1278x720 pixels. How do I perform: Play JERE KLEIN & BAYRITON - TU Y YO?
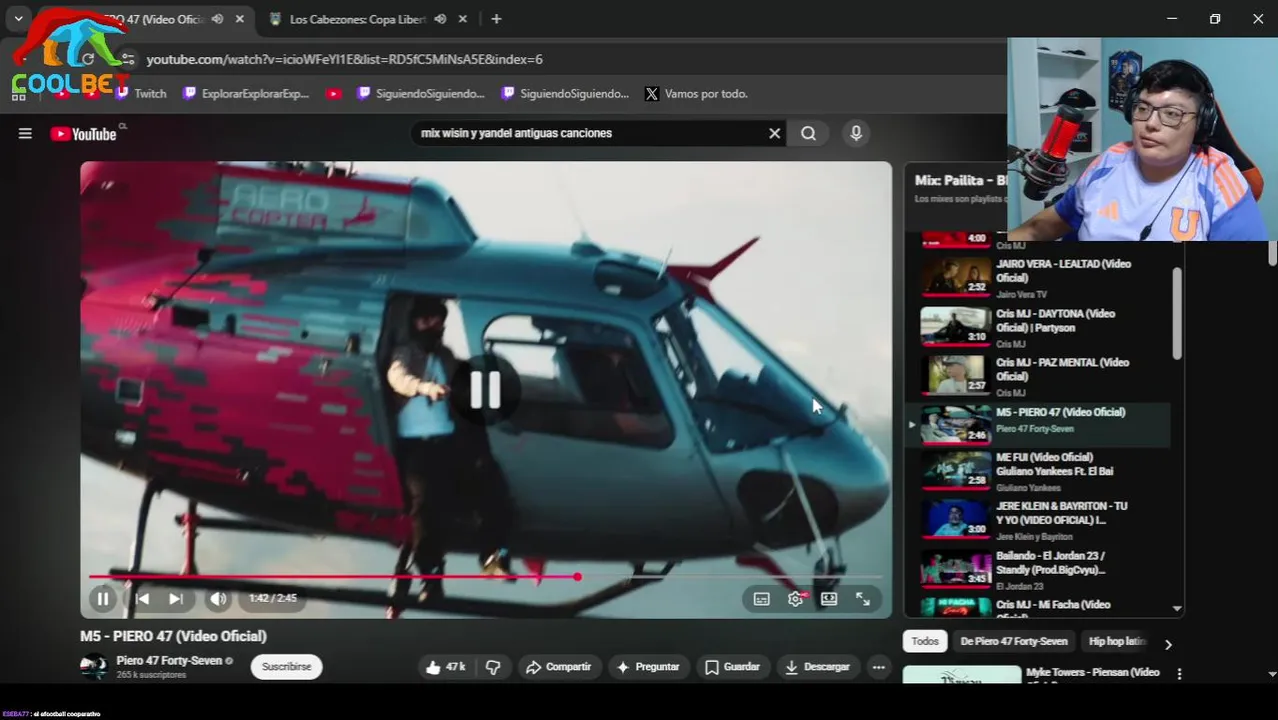click(x=1038, y=521)
